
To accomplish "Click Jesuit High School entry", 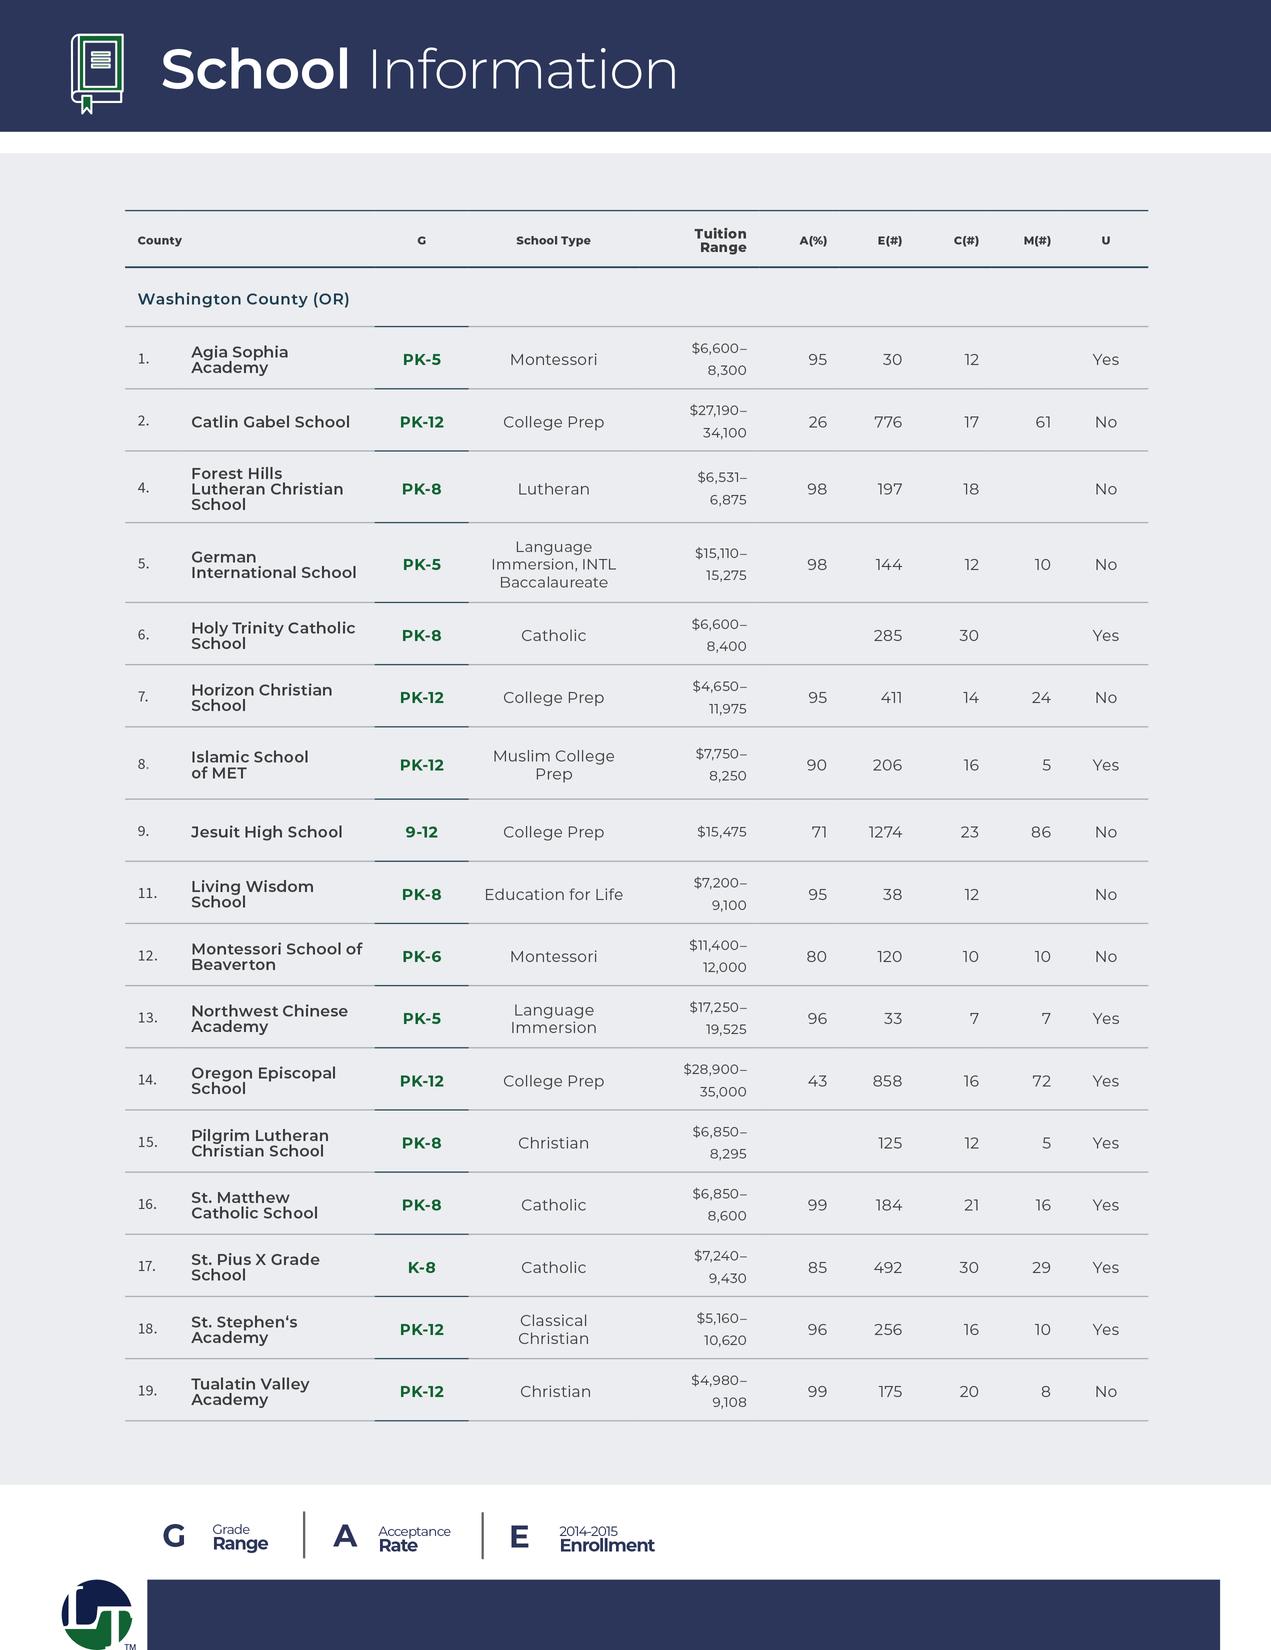I will click(x=266, y=832).
